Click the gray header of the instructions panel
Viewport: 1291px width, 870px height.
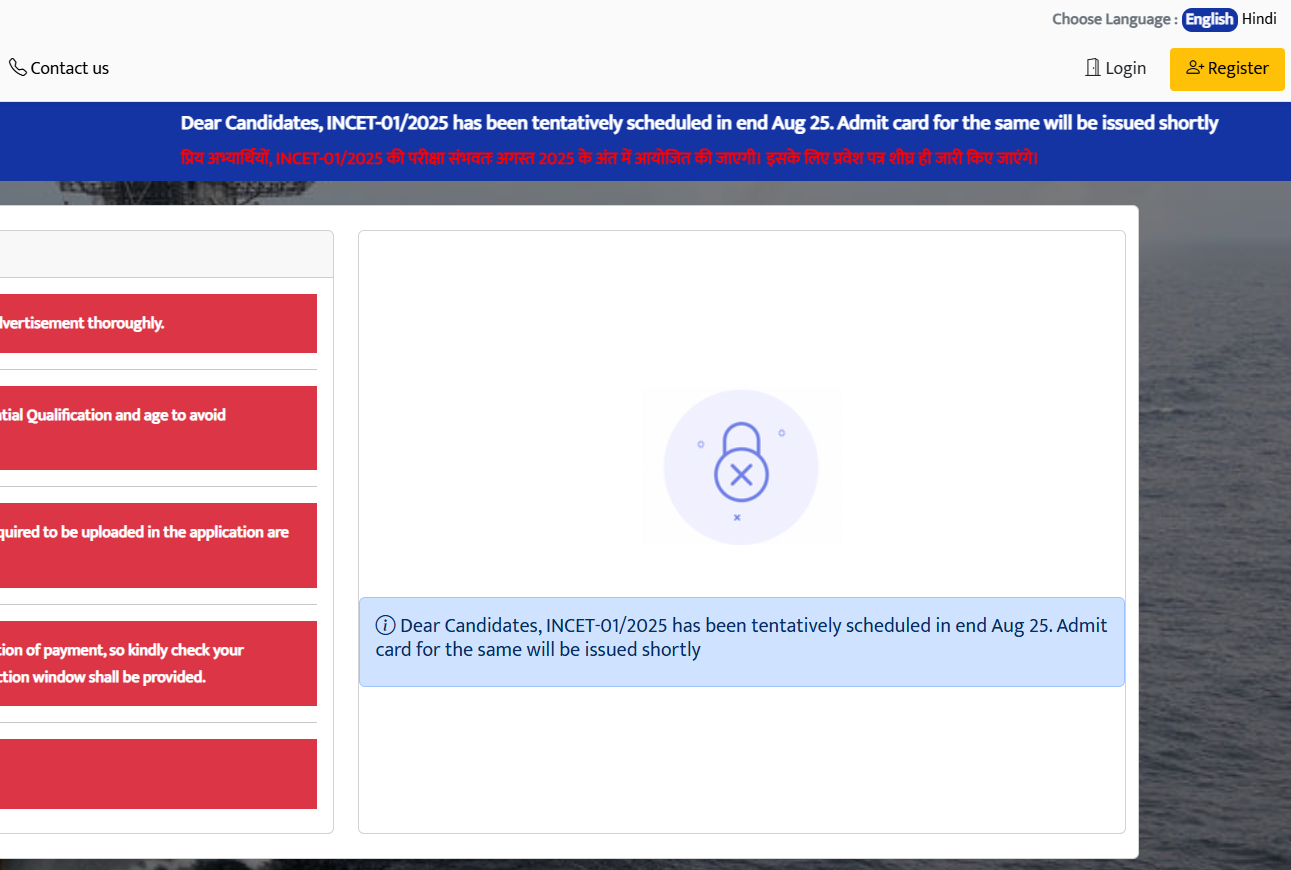coord(165,254)
